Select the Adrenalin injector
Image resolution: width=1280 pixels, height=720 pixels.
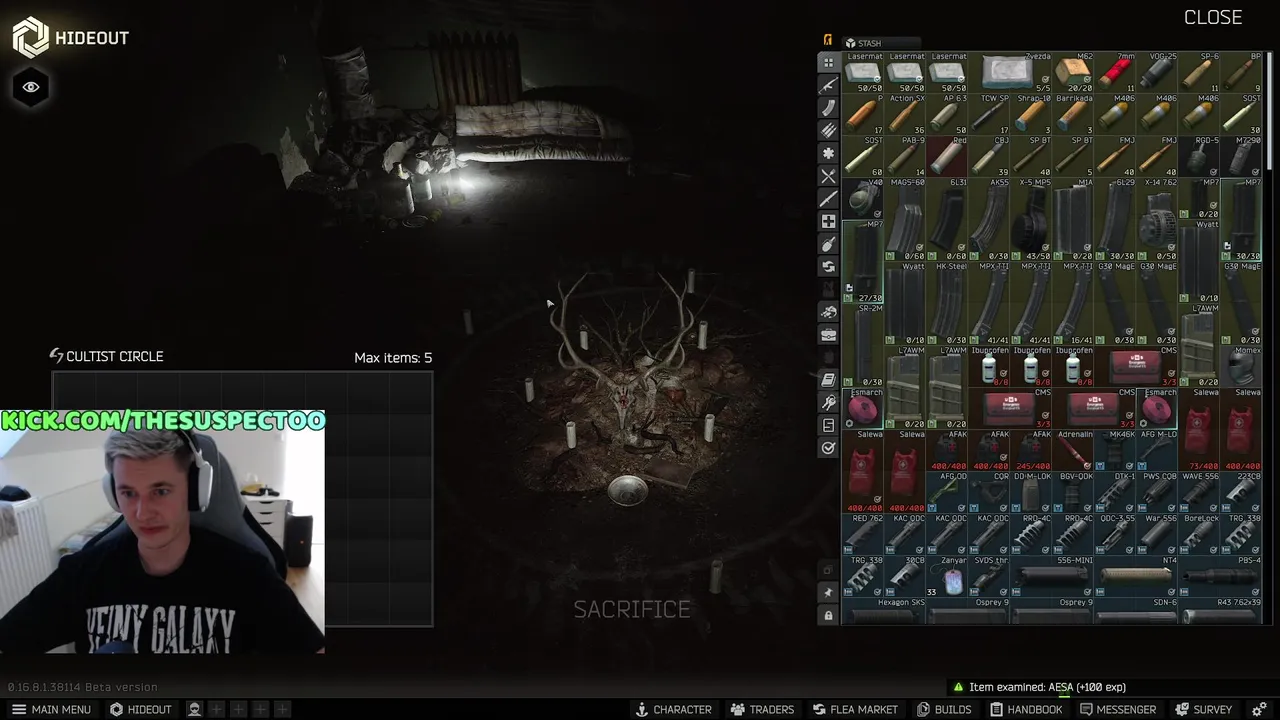1074,450
